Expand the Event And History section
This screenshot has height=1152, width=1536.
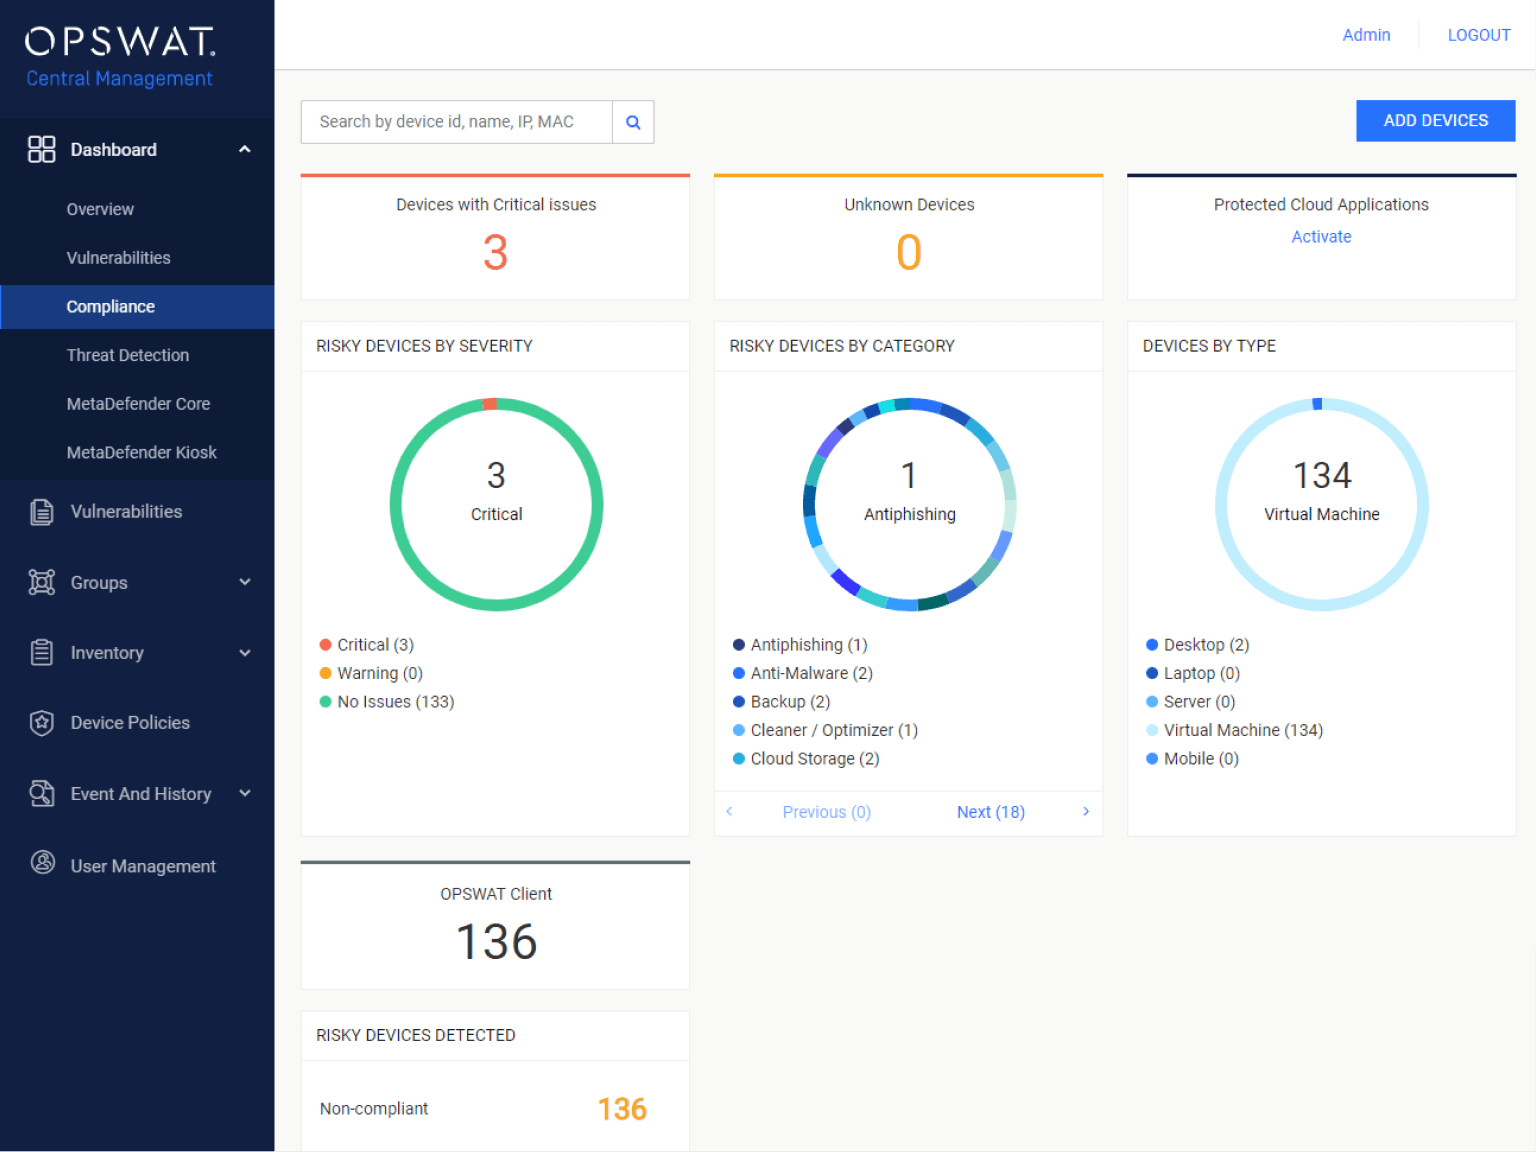click(245, 793)
